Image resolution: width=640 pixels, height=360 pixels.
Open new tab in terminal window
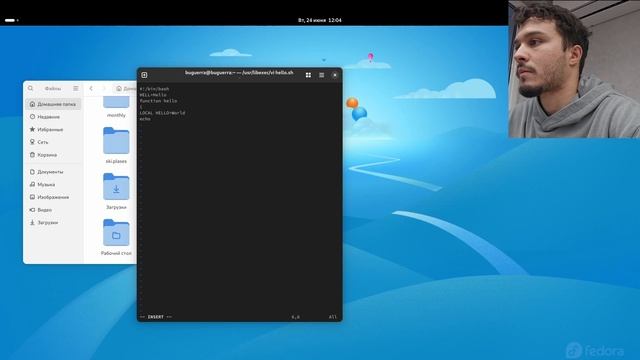tap(144, 75)
